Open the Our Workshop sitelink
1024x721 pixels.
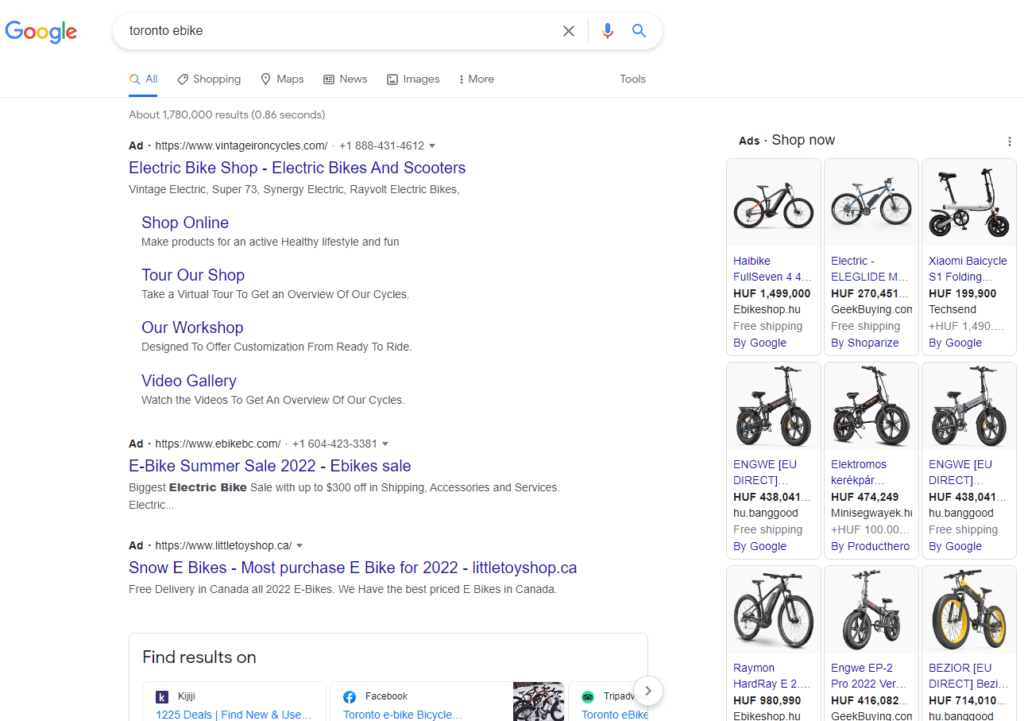click(x=193, y=327)
